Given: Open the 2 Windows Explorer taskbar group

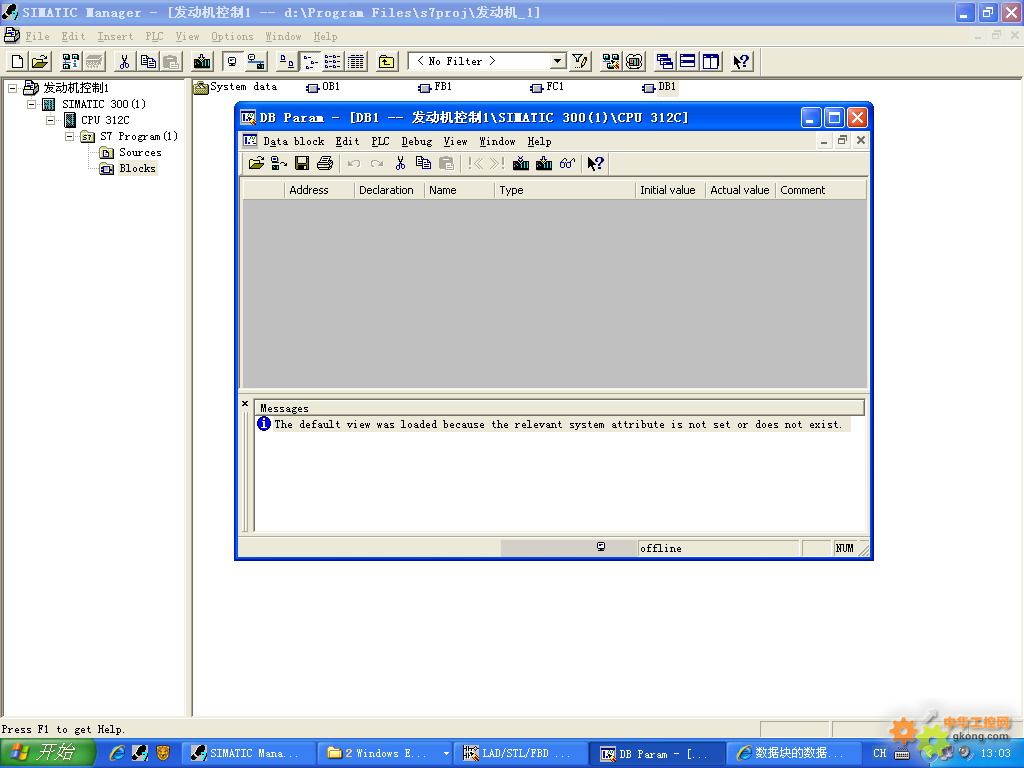Looking at the screenshot, I should tap(386, 754).
